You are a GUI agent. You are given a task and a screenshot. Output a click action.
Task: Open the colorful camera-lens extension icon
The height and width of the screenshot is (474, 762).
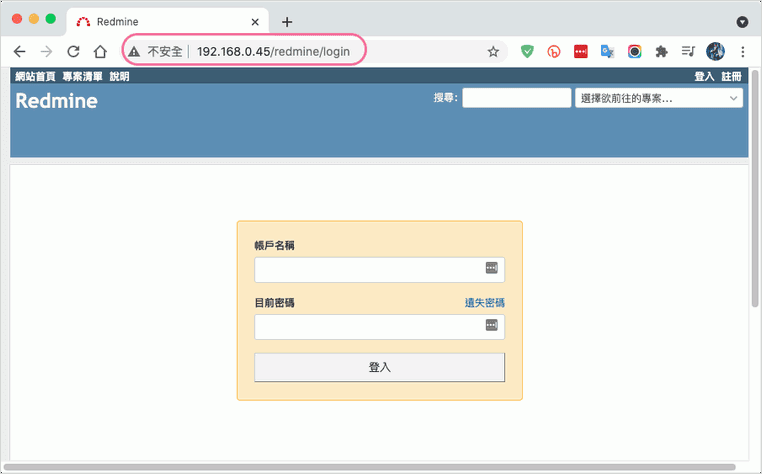coord(634,52)
